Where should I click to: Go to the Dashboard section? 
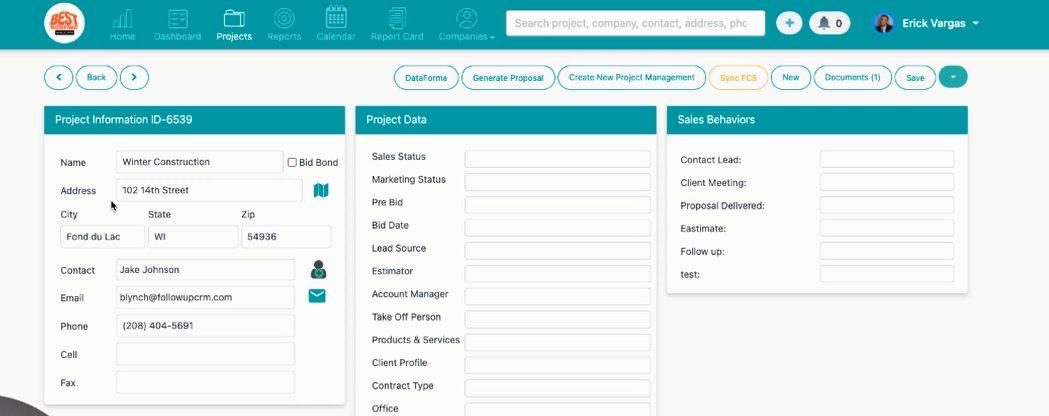177,25
